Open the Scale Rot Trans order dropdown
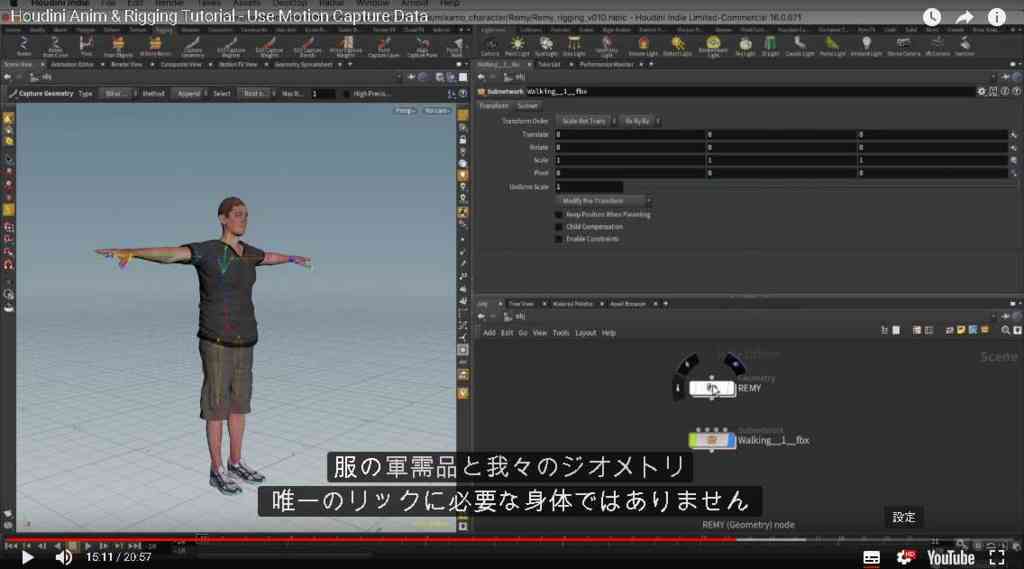Screen dimensions: 1024x569 coord(586,121)
